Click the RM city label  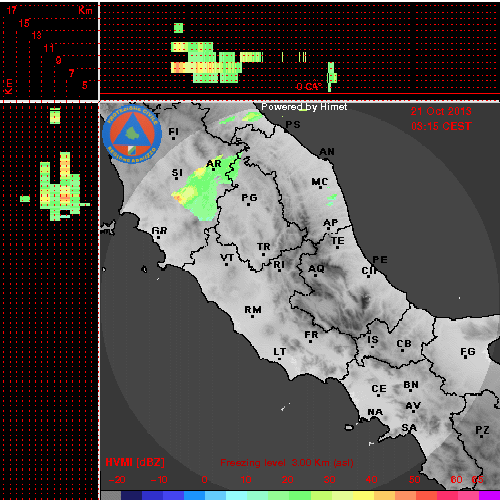[x=253, y=310]
